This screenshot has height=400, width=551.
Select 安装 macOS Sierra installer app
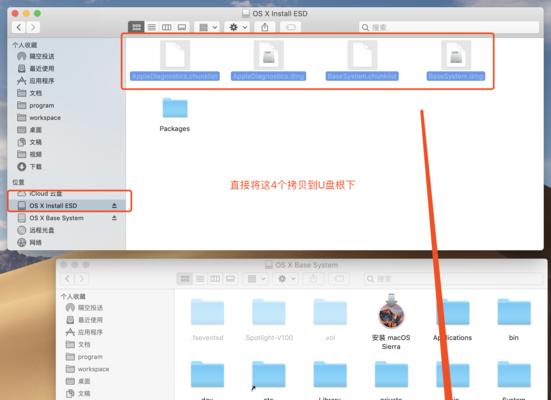pos(391,322)
